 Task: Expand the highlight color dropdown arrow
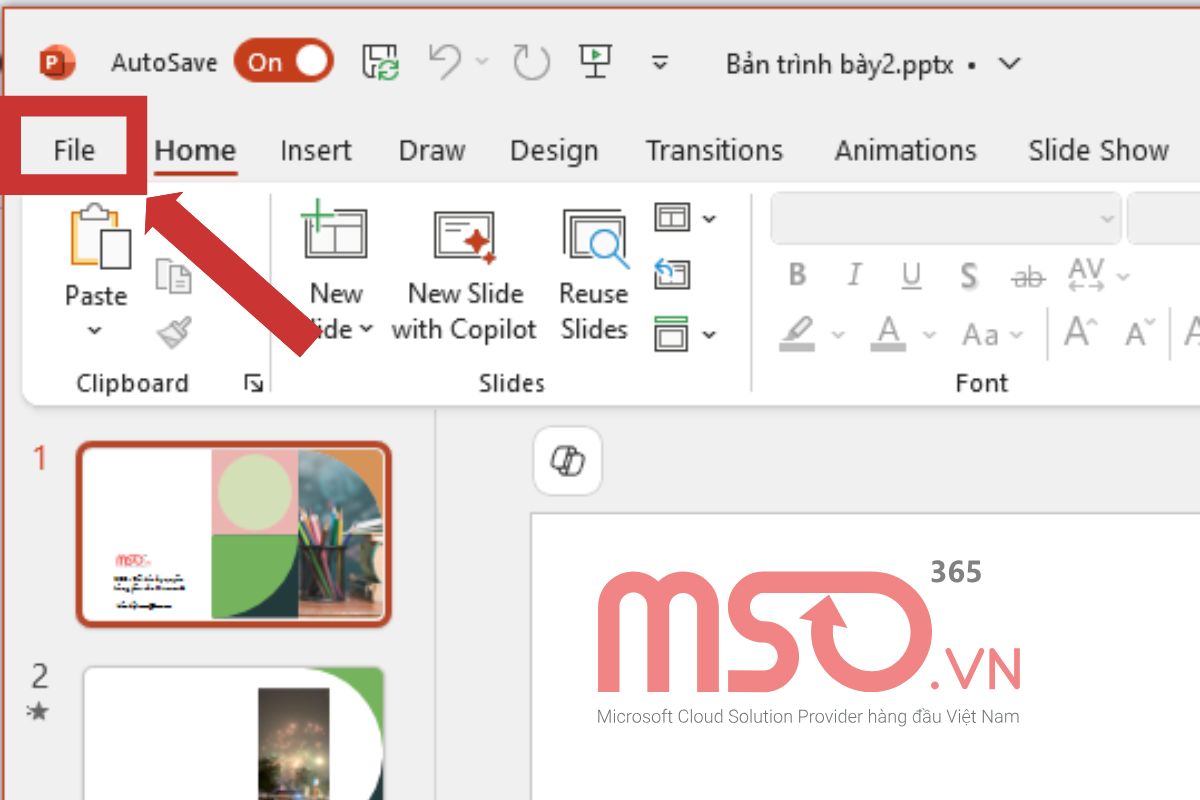pos(838,335)
